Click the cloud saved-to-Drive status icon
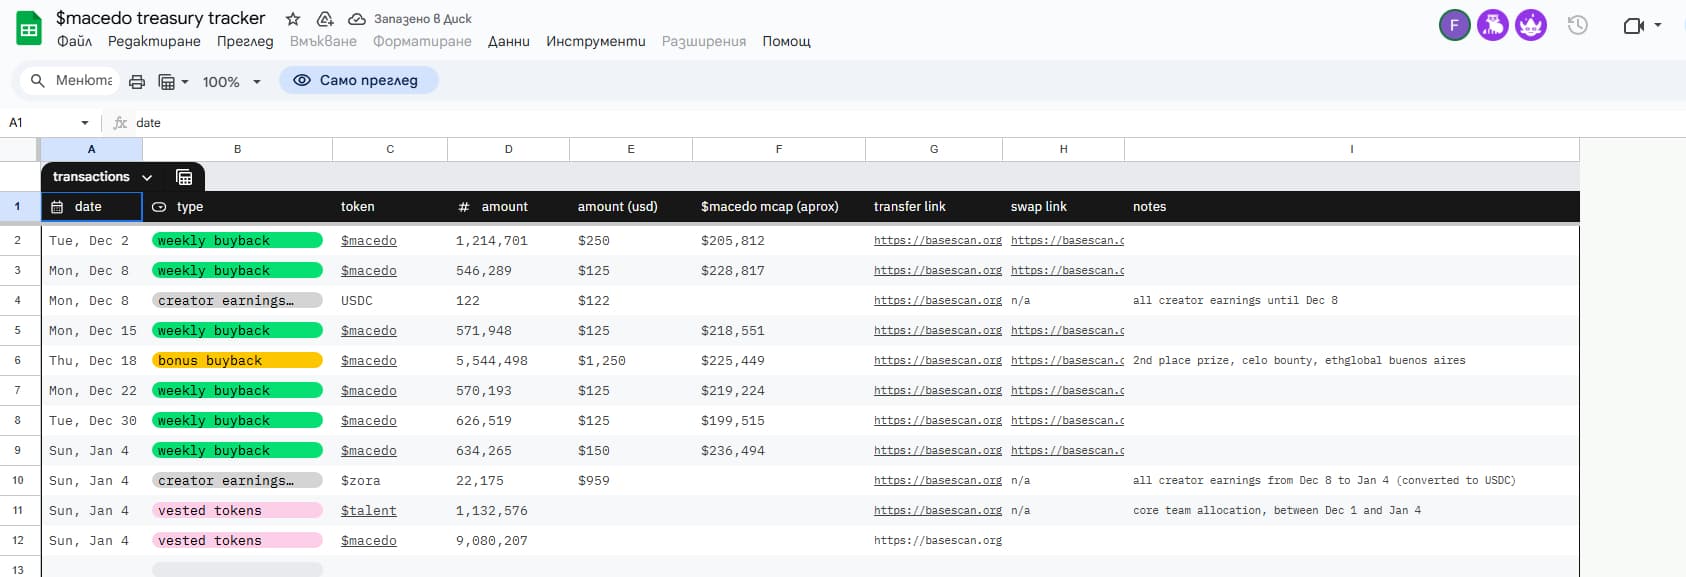 (x=356, y=19)
